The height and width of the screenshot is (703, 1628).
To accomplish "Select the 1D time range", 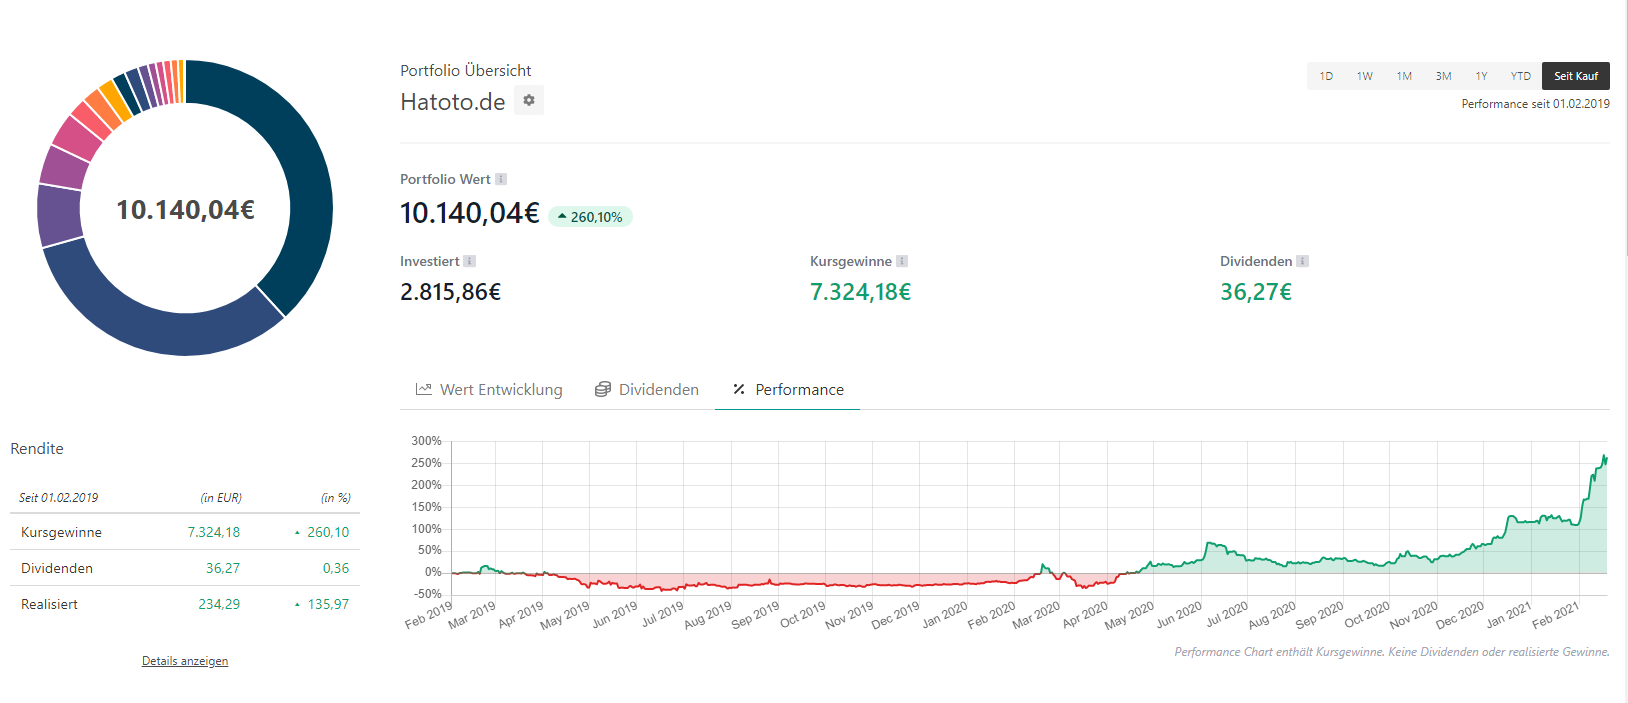I will 1326,76.
